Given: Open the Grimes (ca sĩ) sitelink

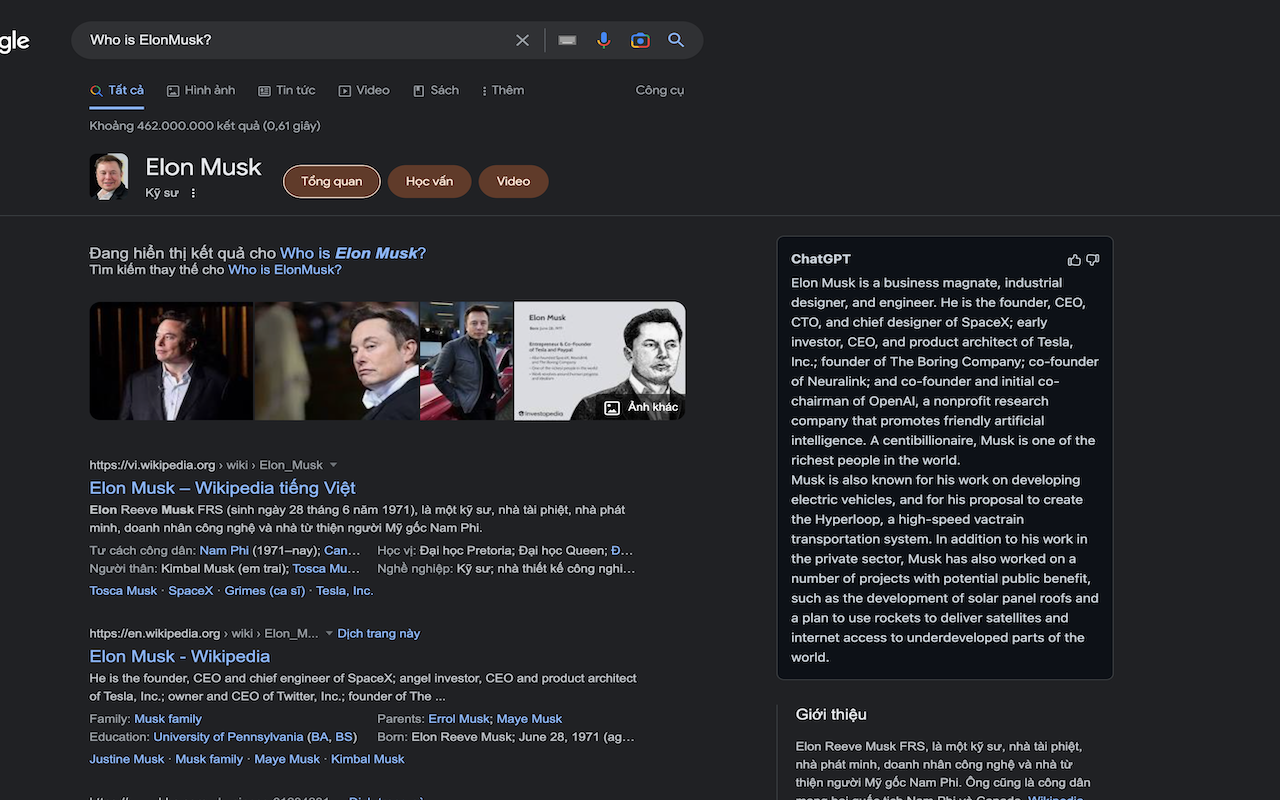Looking at the screenshot, I should (x=265, y=591).
